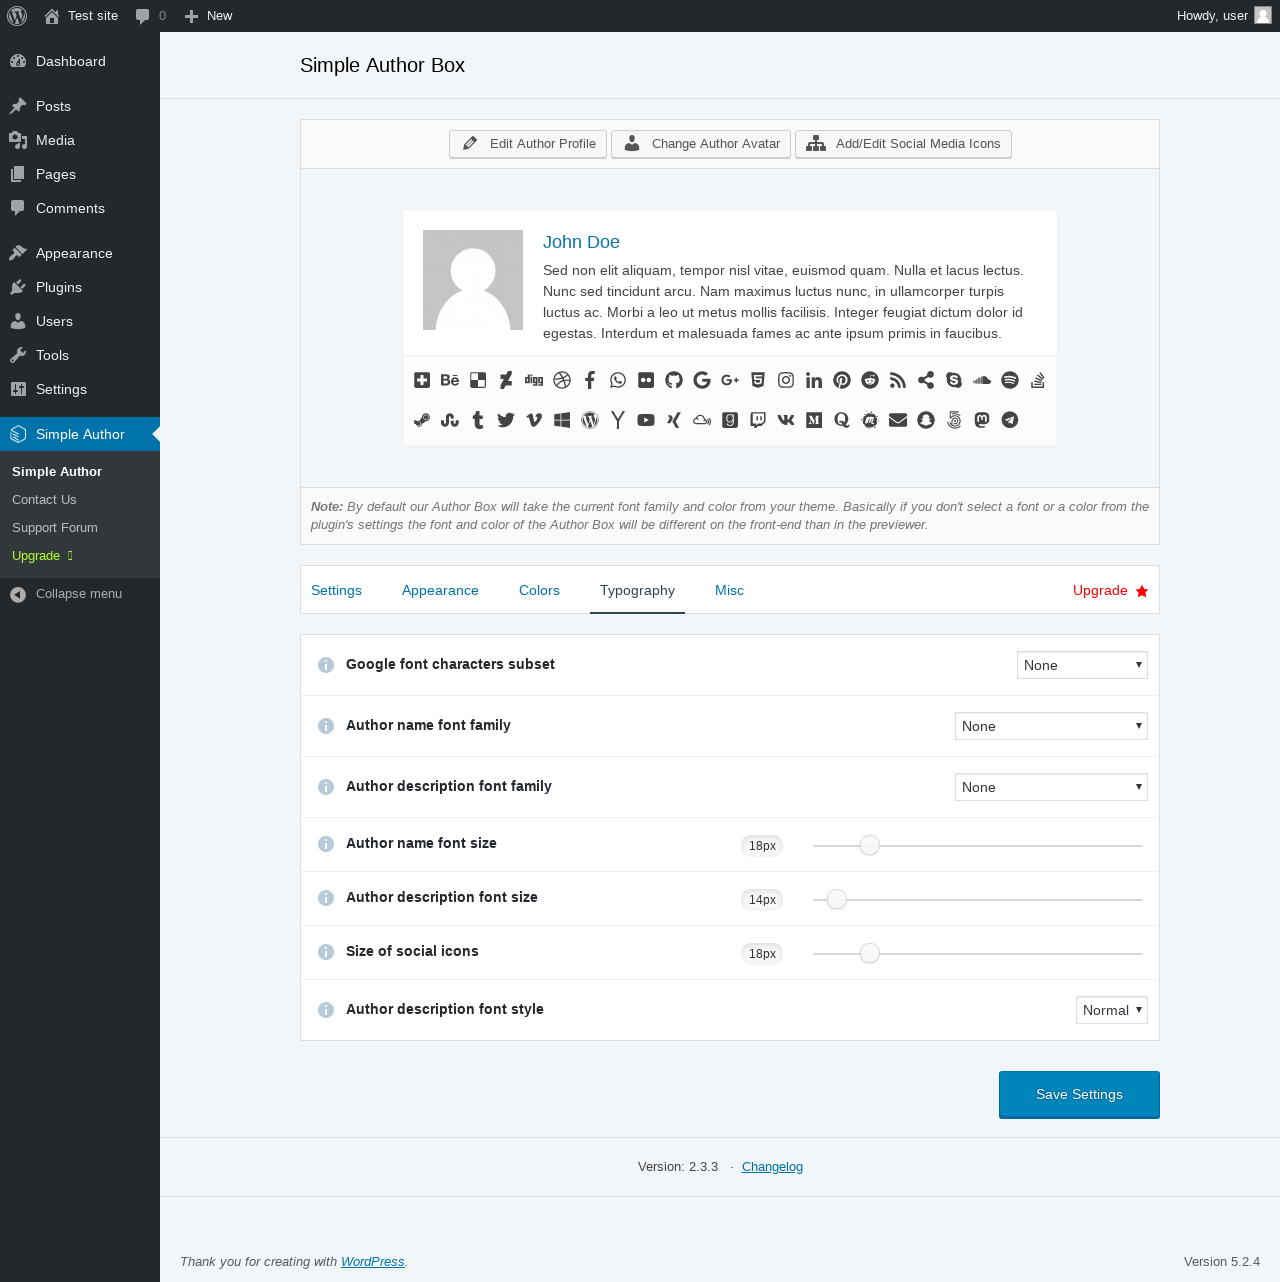1280x1282 pixels.
Task: Switch to the Settings tab
Action: [x=336, y=590]
